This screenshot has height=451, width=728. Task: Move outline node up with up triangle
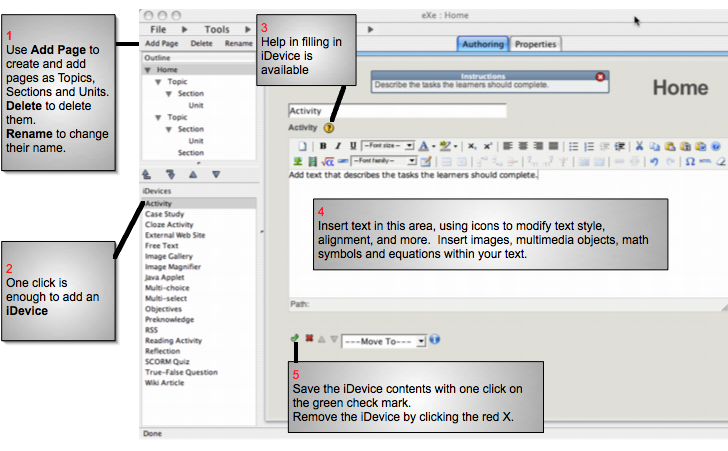coord(193,175)
